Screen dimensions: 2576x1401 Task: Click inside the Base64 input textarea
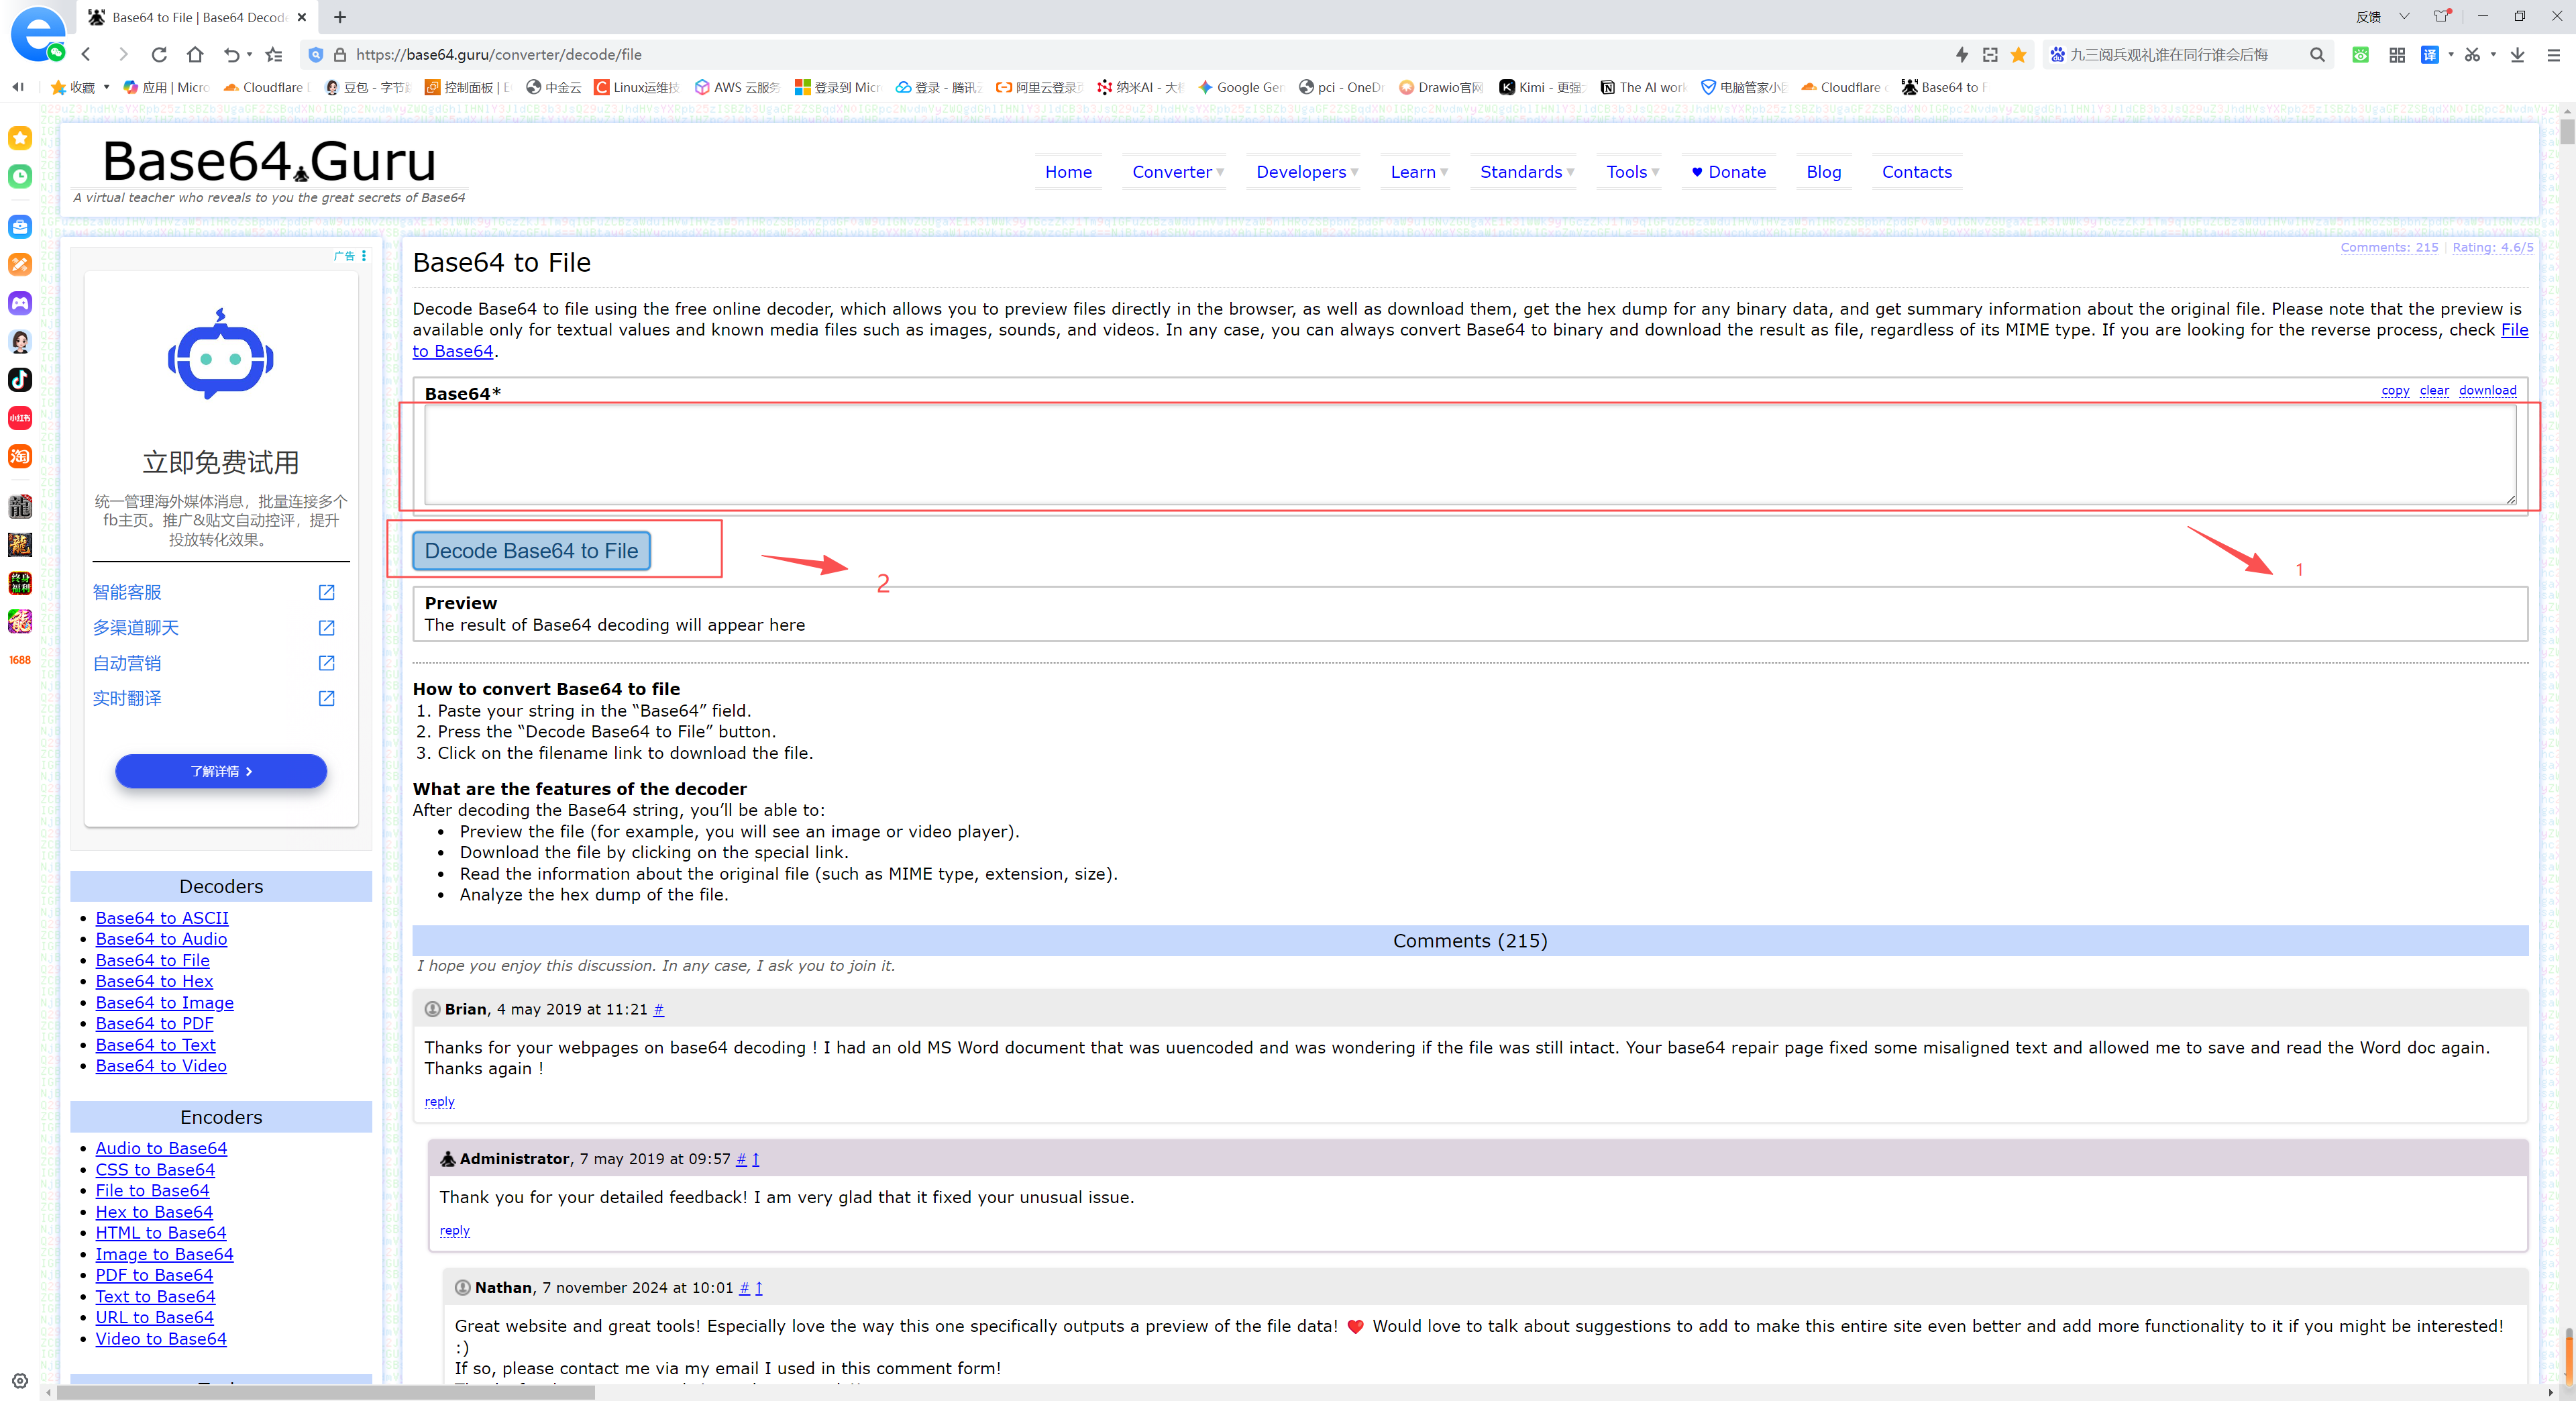point(1468,455)
